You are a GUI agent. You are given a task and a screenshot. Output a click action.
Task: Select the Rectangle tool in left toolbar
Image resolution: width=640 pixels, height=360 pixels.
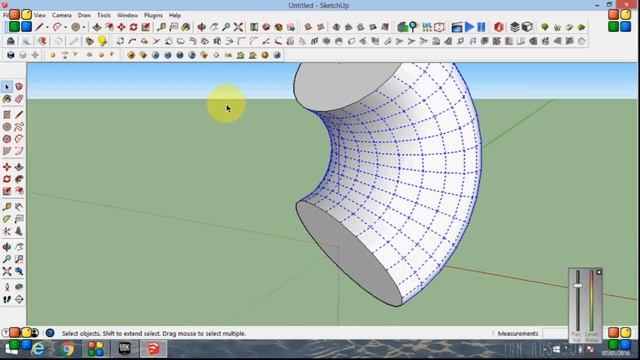[x=7, y=115]
